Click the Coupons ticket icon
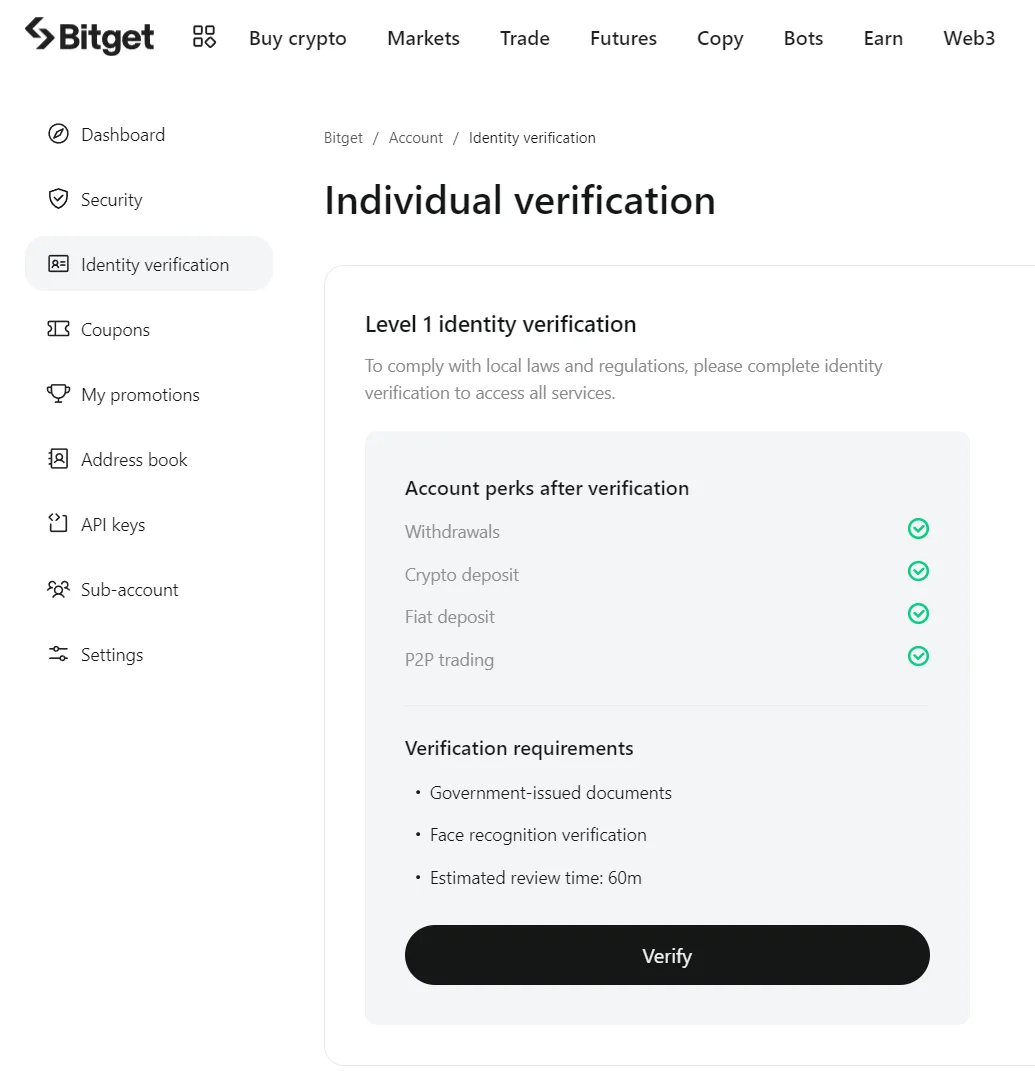The image size is (1035, 1071). [x=58, y=329]
